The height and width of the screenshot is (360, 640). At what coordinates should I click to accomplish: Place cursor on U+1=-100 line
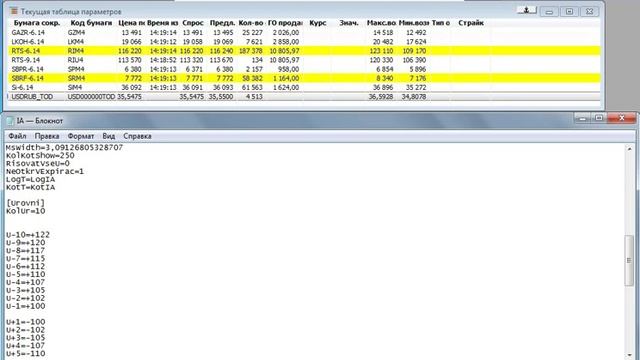[x=25, y=322]
